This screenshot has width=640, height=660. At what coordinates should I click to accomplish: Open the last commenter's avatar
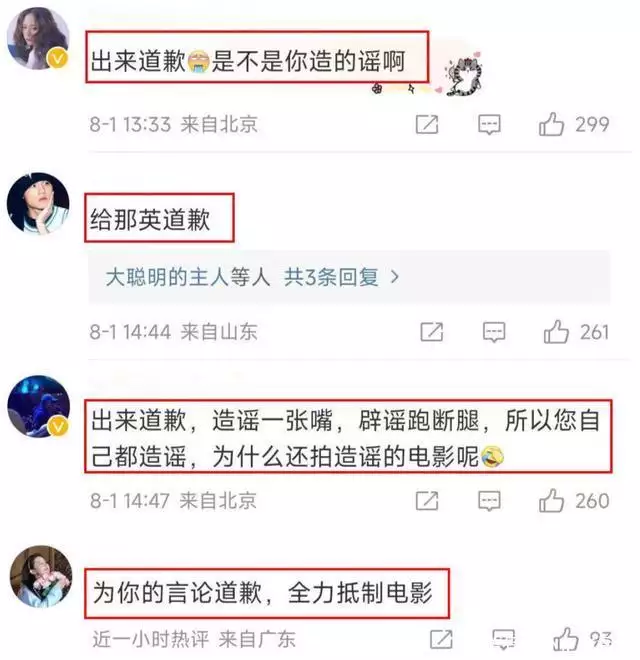click(41, 576)
